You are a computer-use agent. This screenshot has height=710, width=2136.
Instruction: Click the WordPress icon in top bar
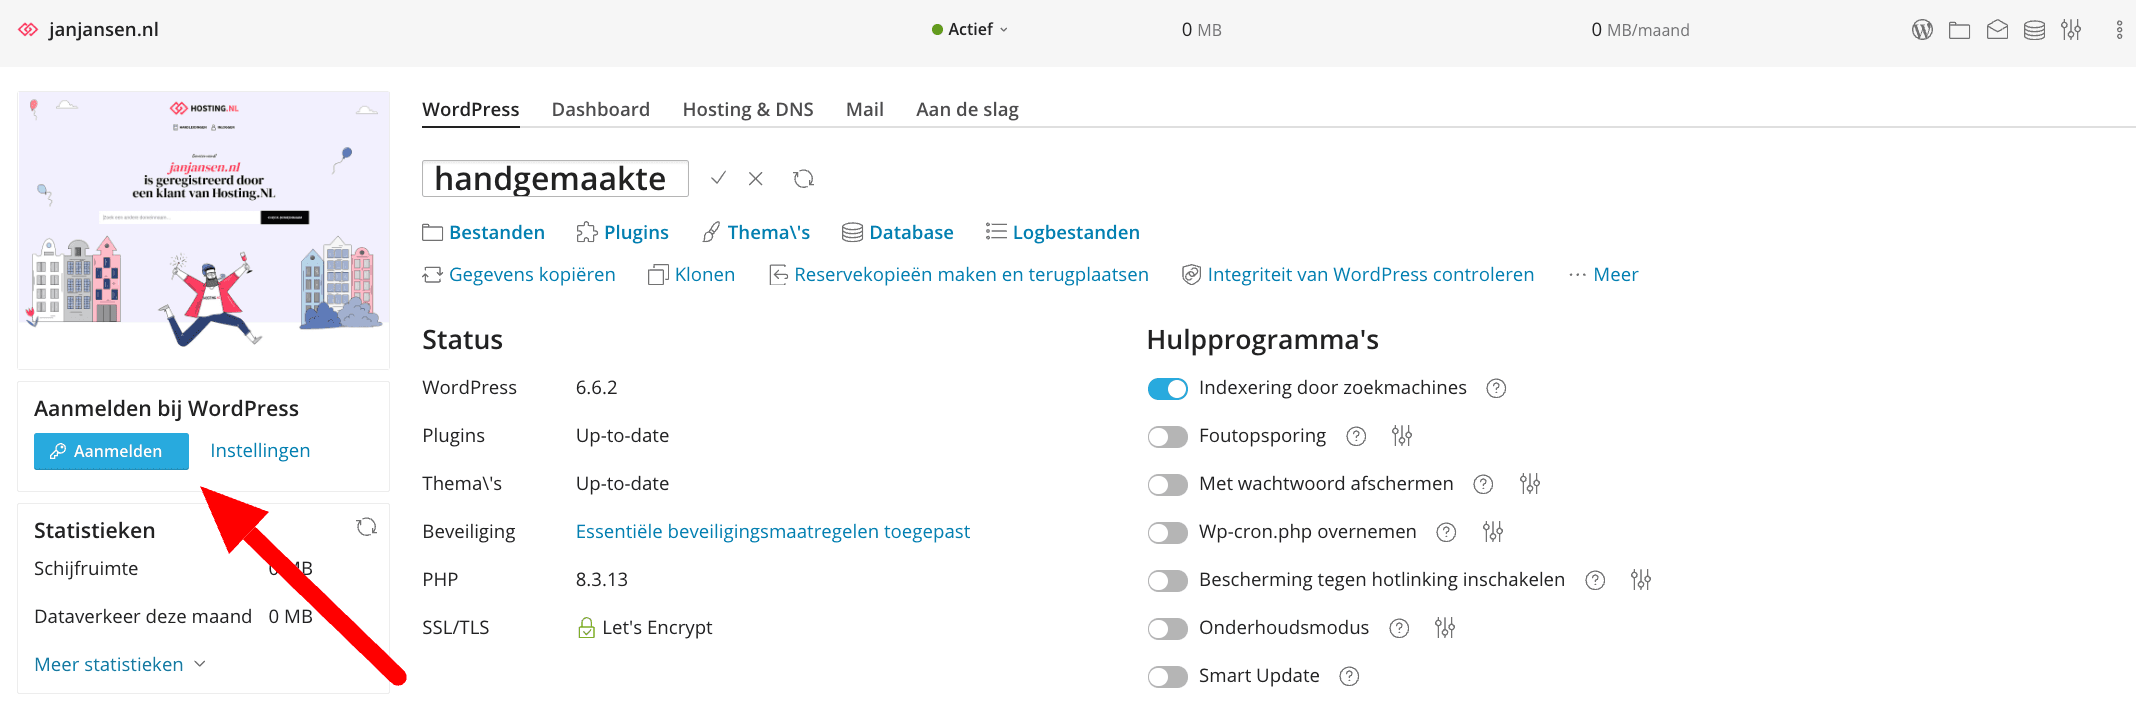(x=1922, y=30)
